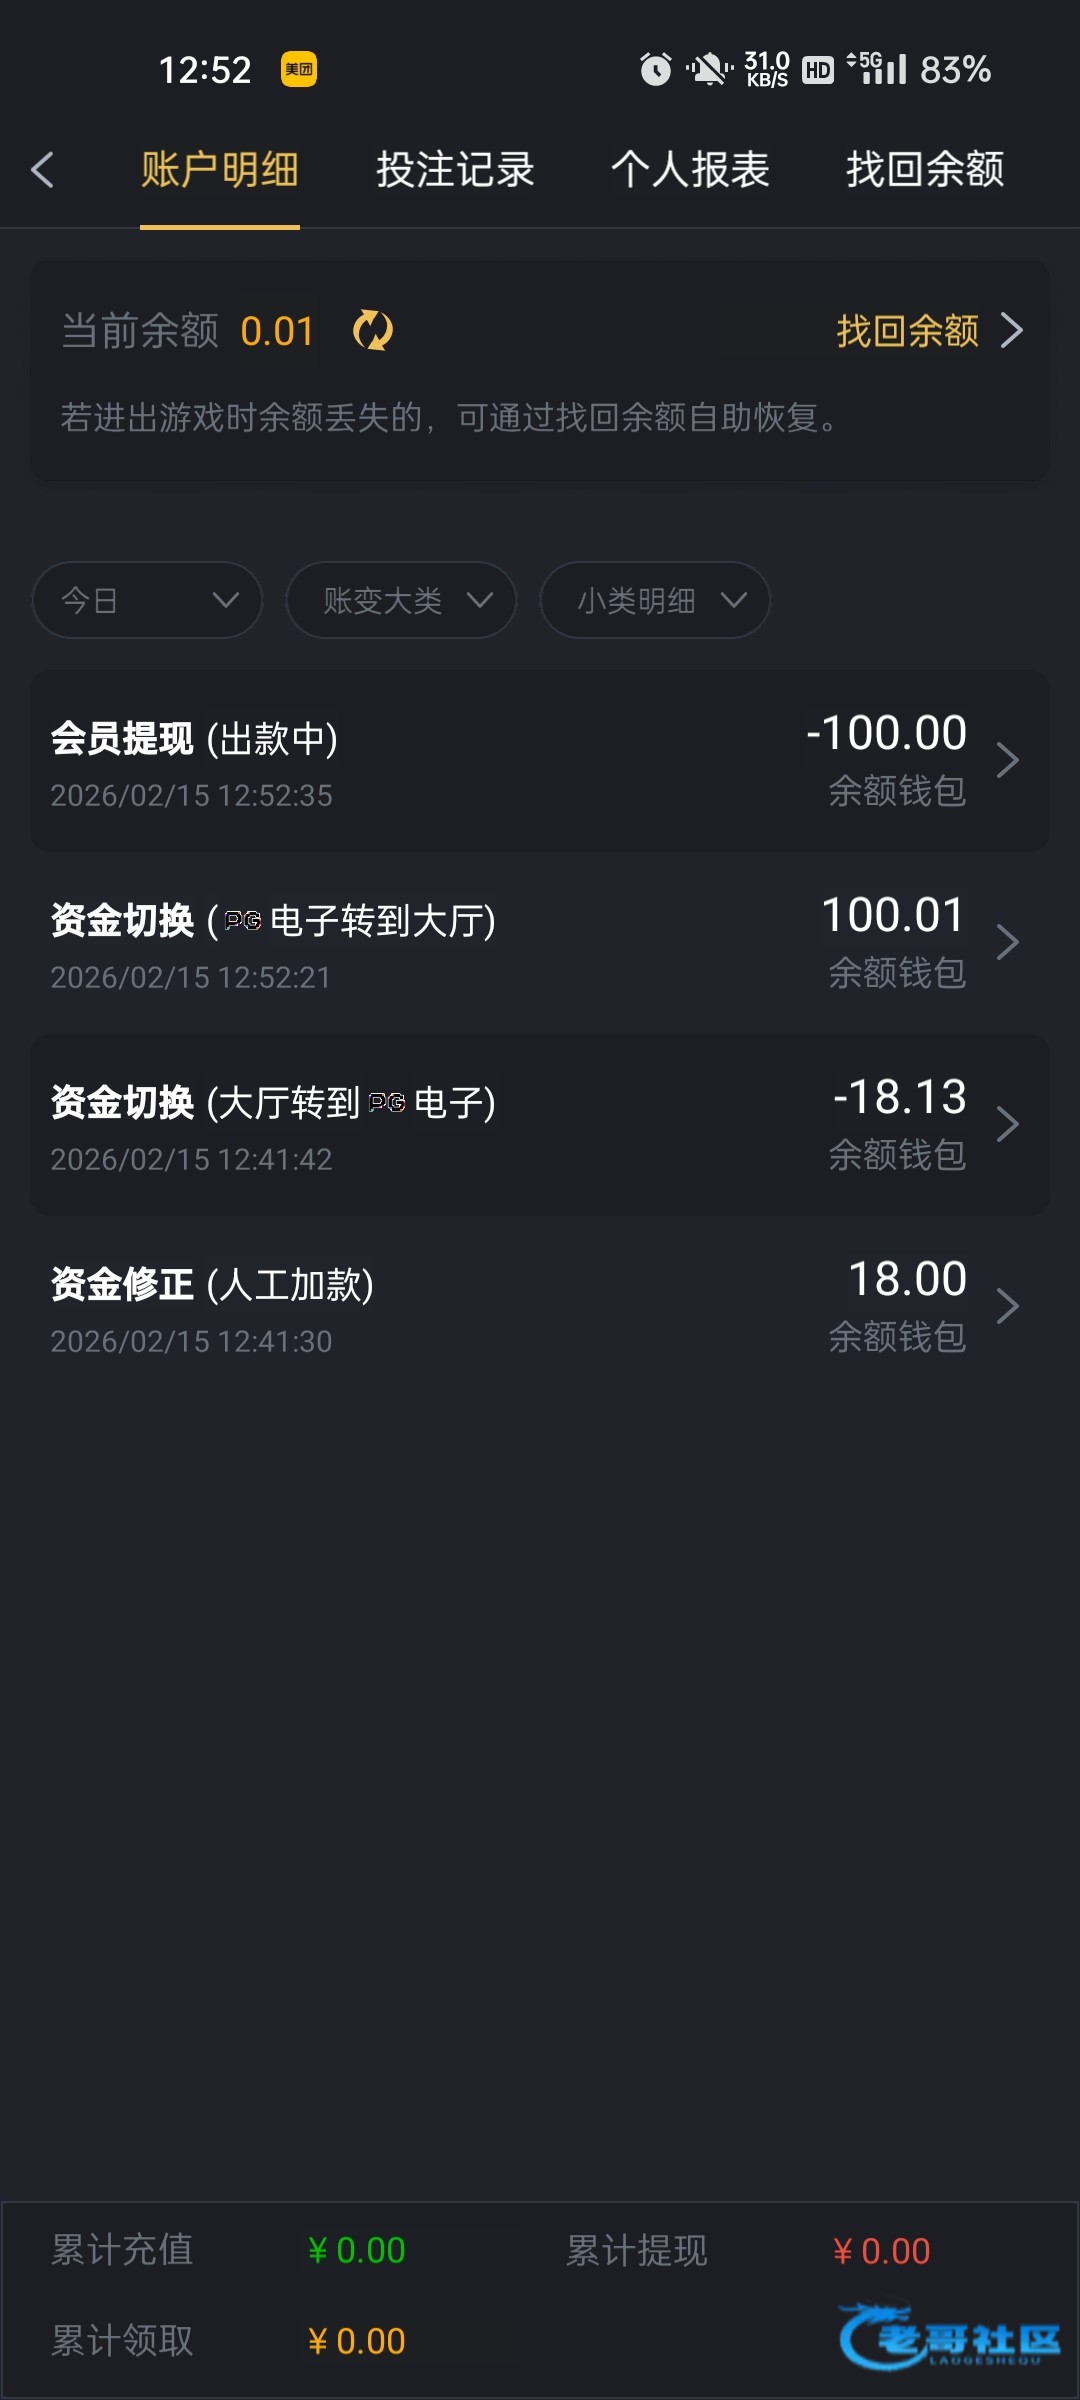Open the member withdrawal entry arrow
The width and height of the screenshot is (1080, 2400).
click(x=1008, y=761)
